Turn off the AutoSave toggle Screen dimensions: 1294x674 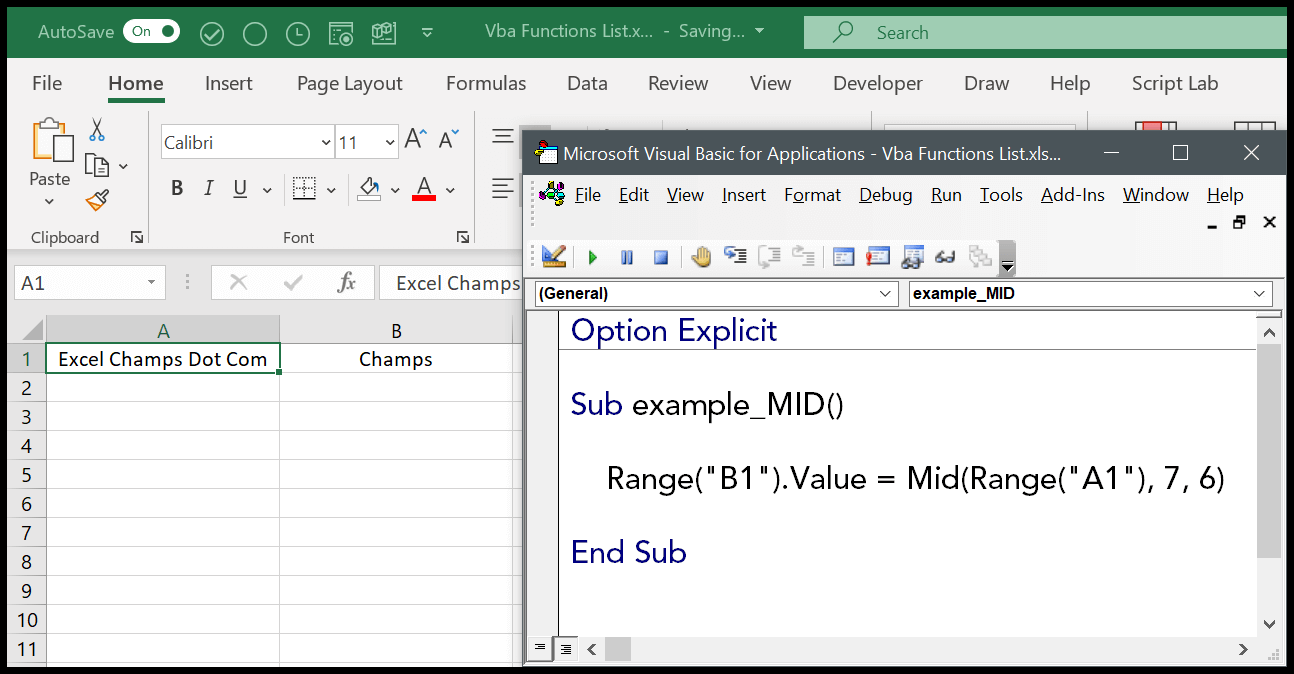[x=151, y=32]
